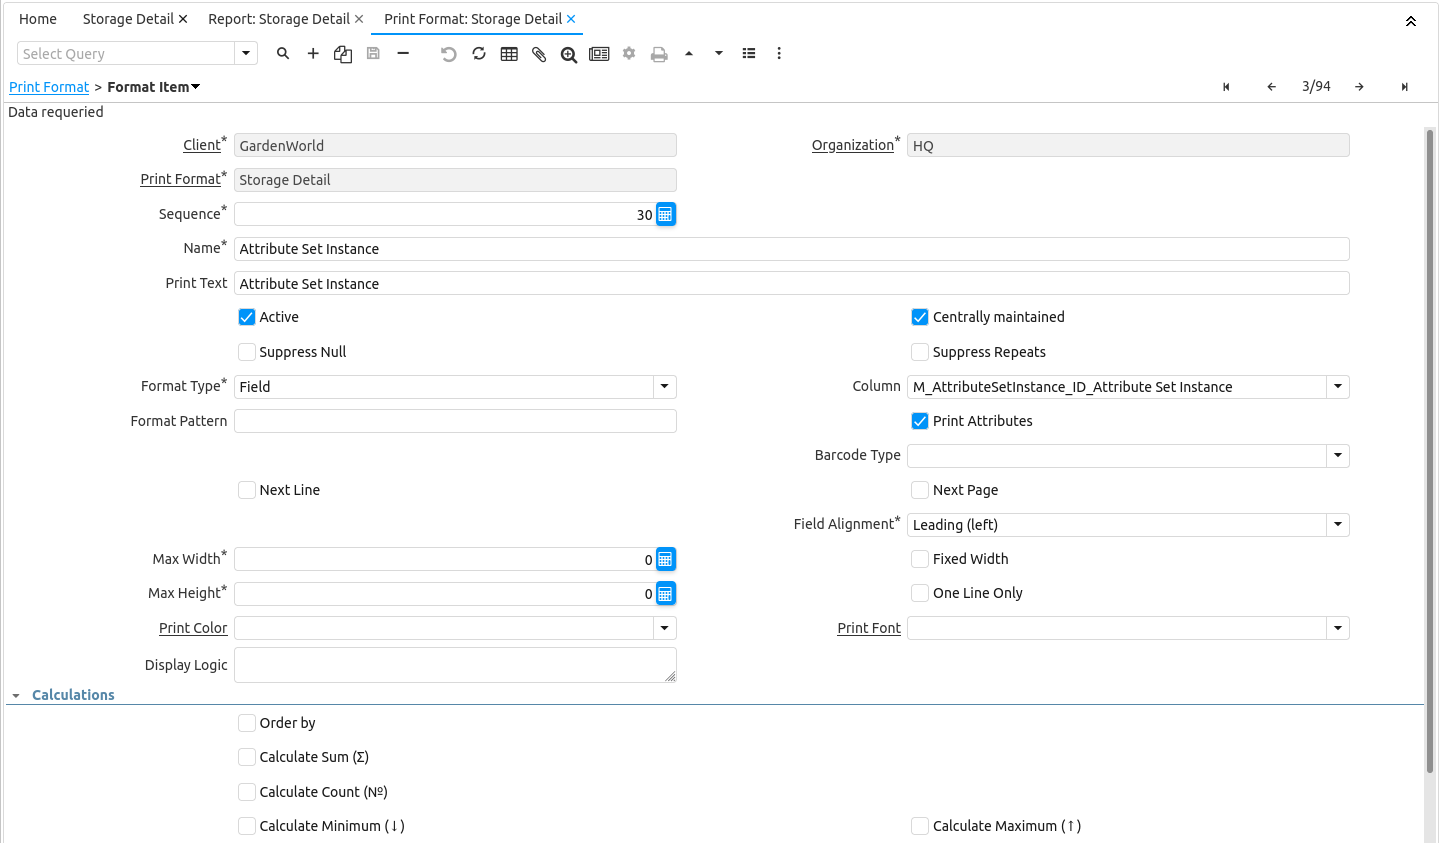Click the Print Color field label link

pyautogui.click(x=193, y=628)
